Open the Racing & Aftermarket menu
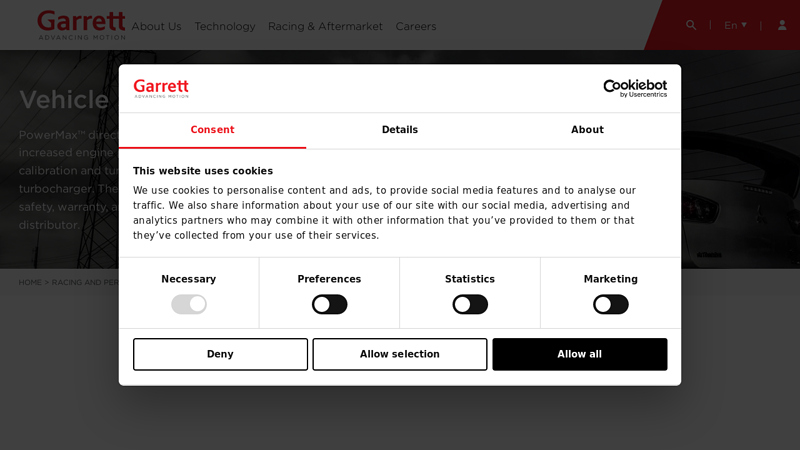 tap(325, 26)
